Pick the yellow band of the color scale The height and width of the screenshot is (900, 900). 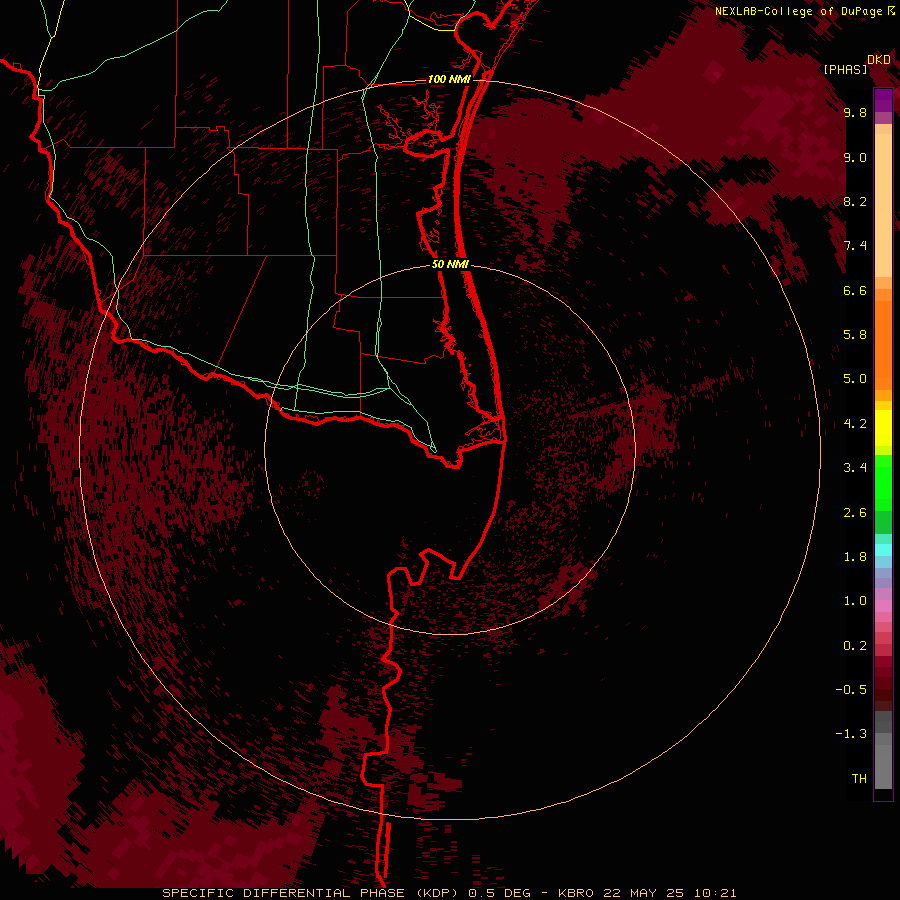[883, 428]
